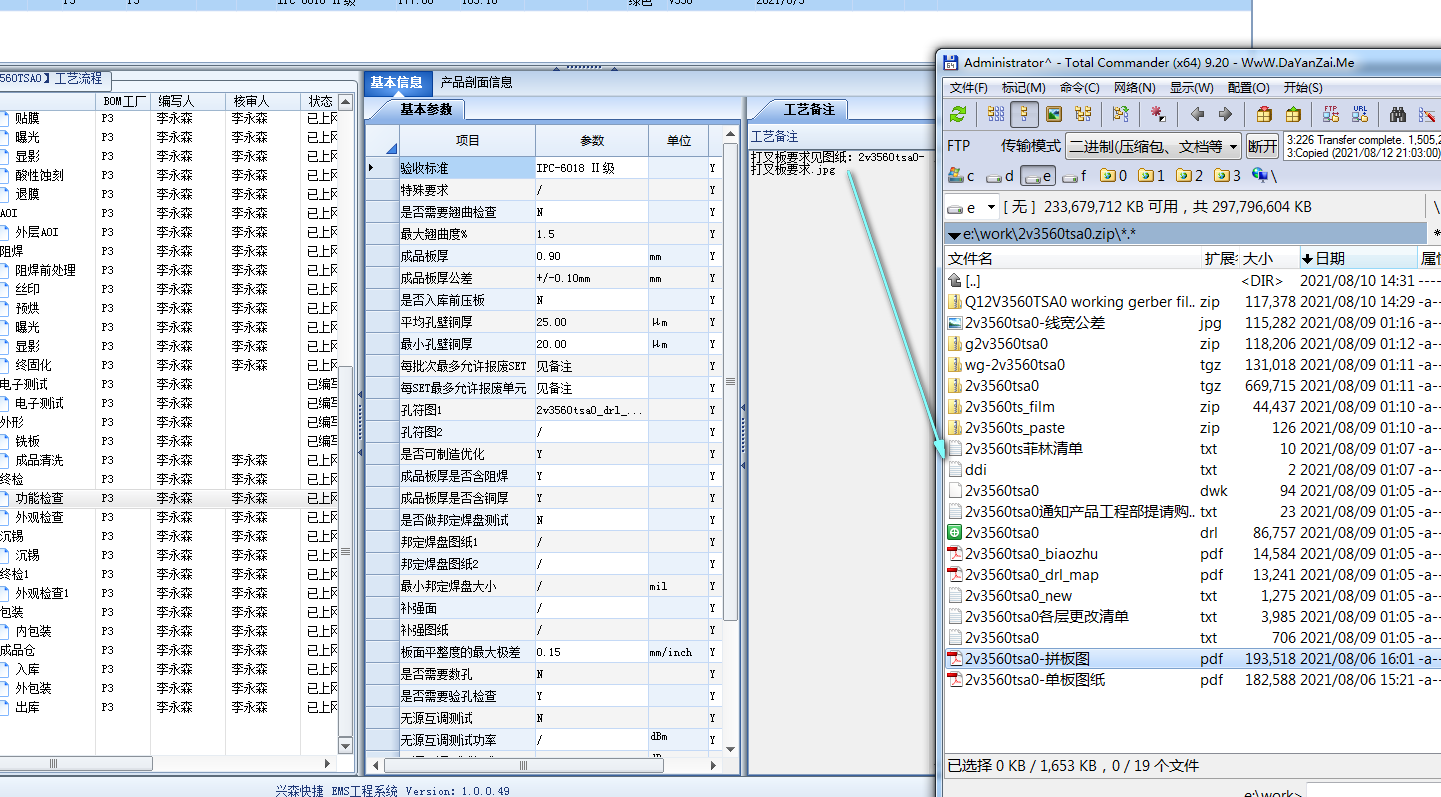1441x797 pixels.
Task: Open the 命令(C) menu
Action: coord(1080,88)
